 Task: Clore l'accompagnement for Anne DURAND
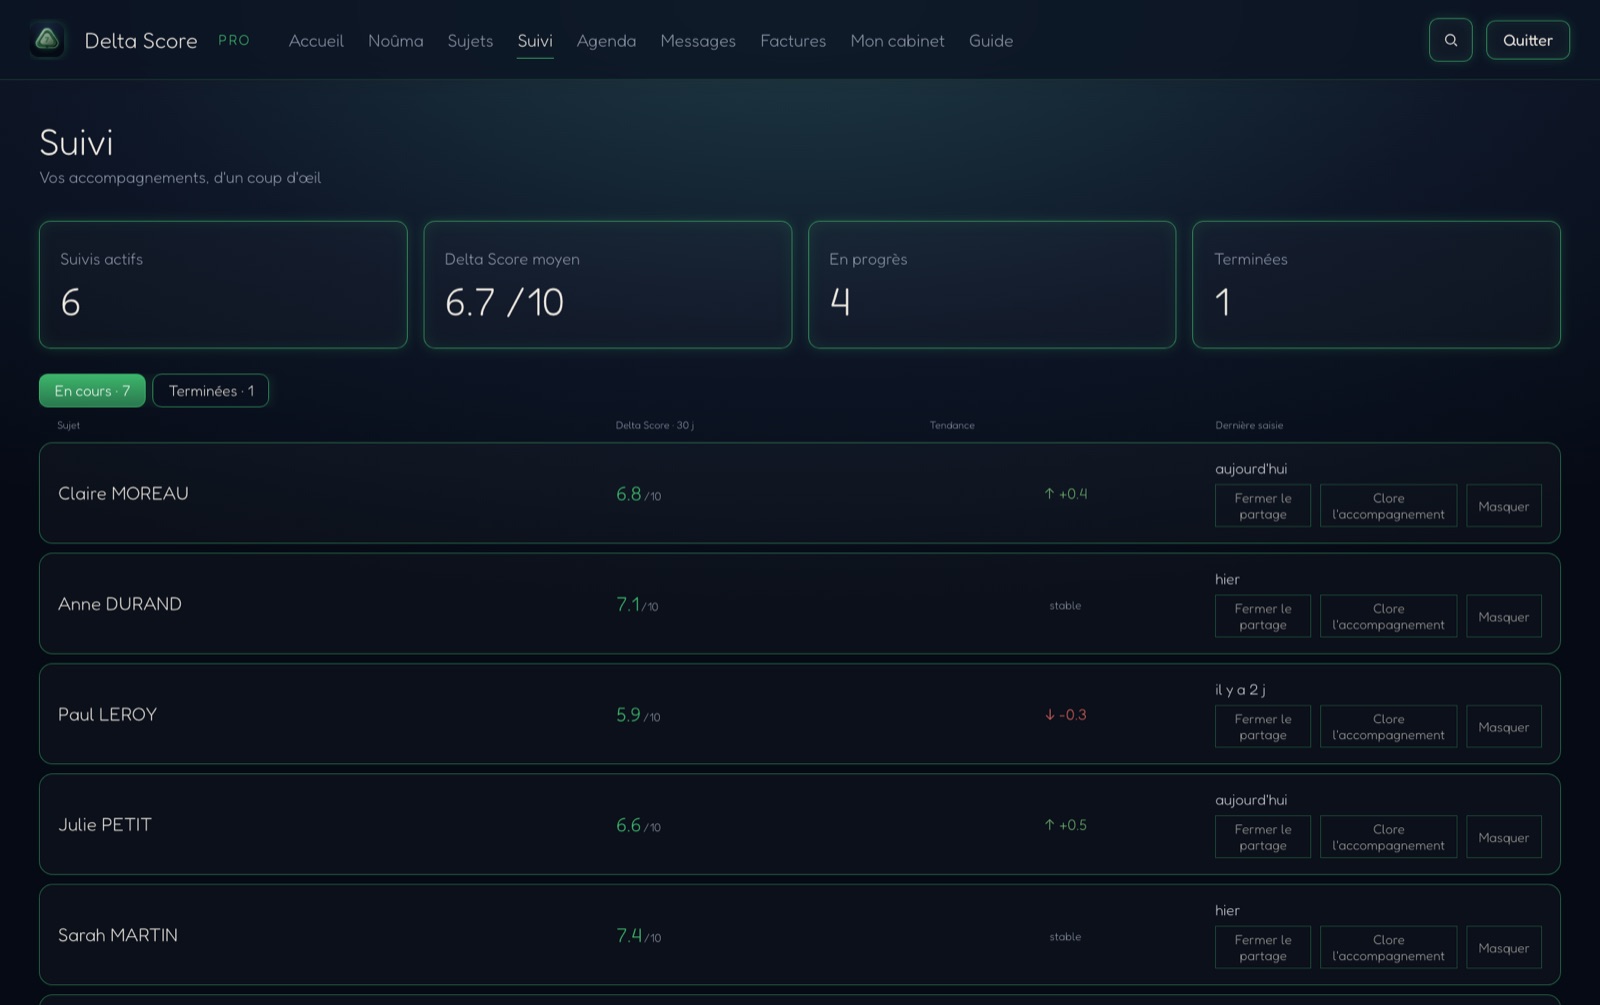1388,616
